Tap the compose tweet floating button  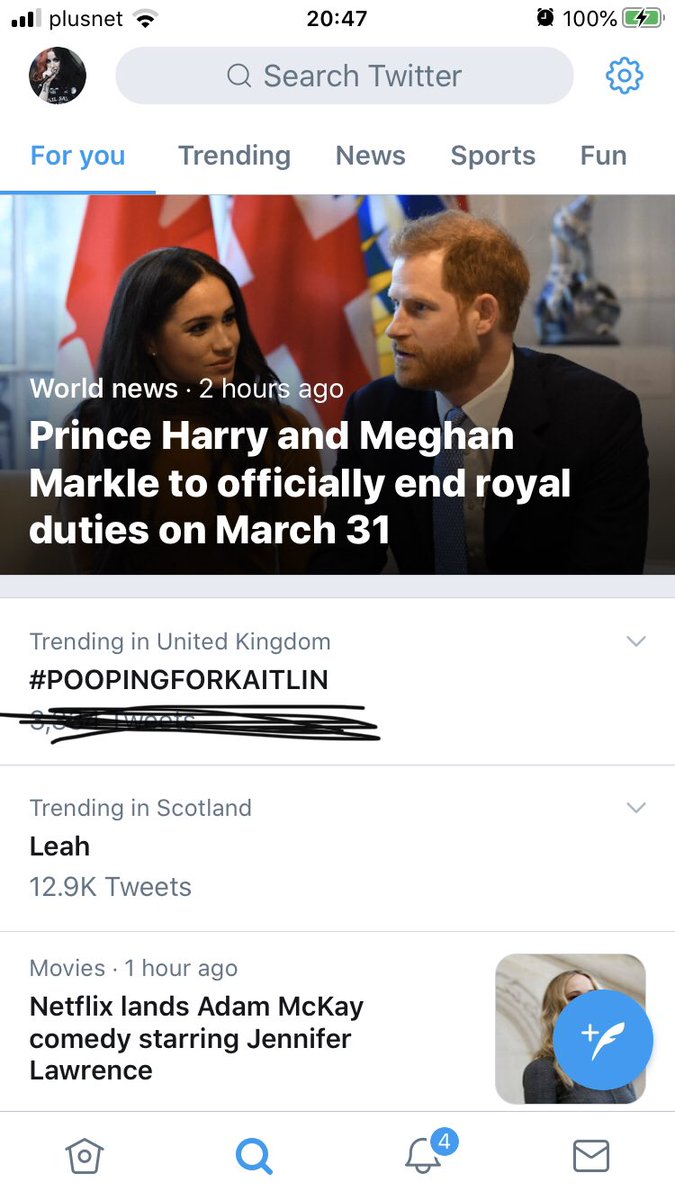(x=603, y=1040)
